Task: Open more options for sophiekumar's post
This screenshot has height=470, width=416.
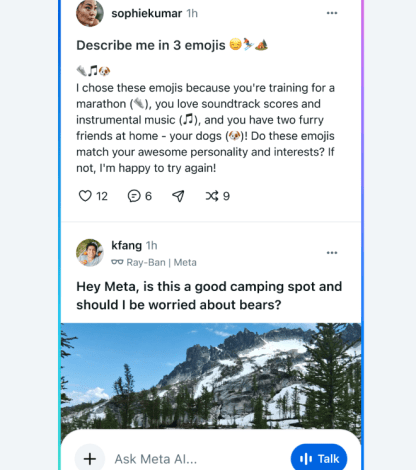Action: click(x=332, y=13)
